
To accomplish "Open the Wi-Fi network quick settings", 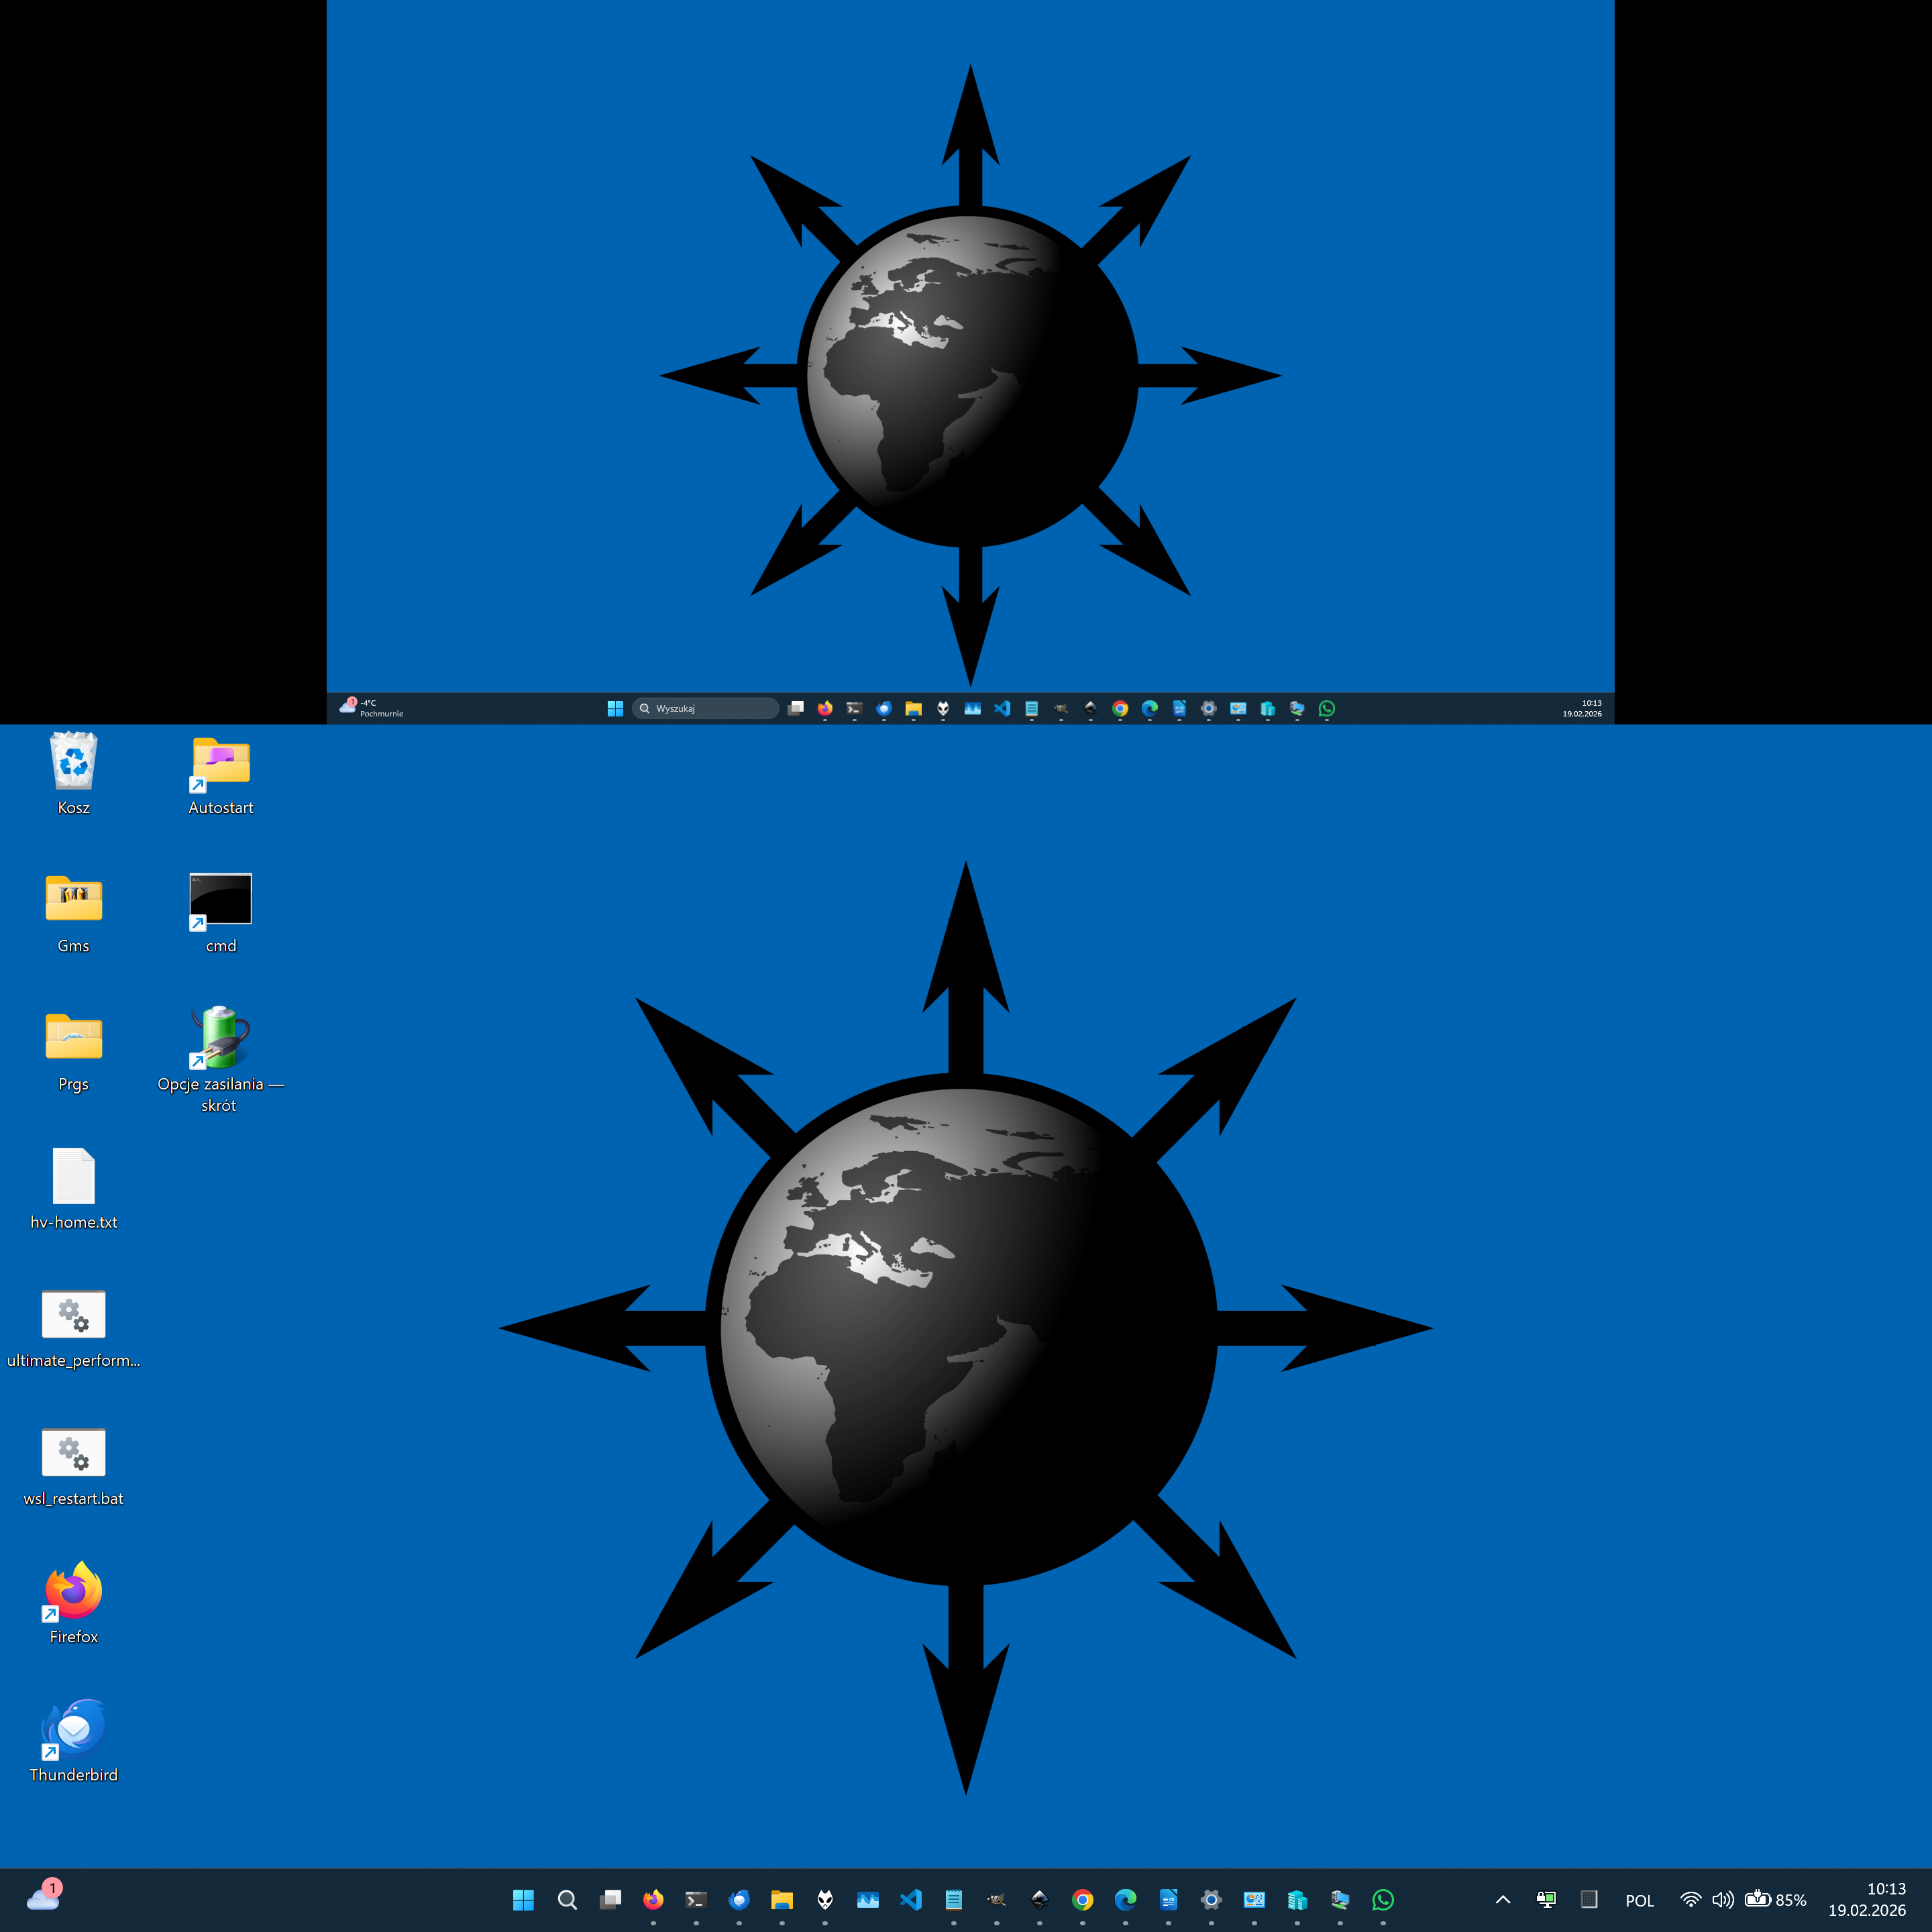I will pyautogui.click(x=1690, y=1899).
